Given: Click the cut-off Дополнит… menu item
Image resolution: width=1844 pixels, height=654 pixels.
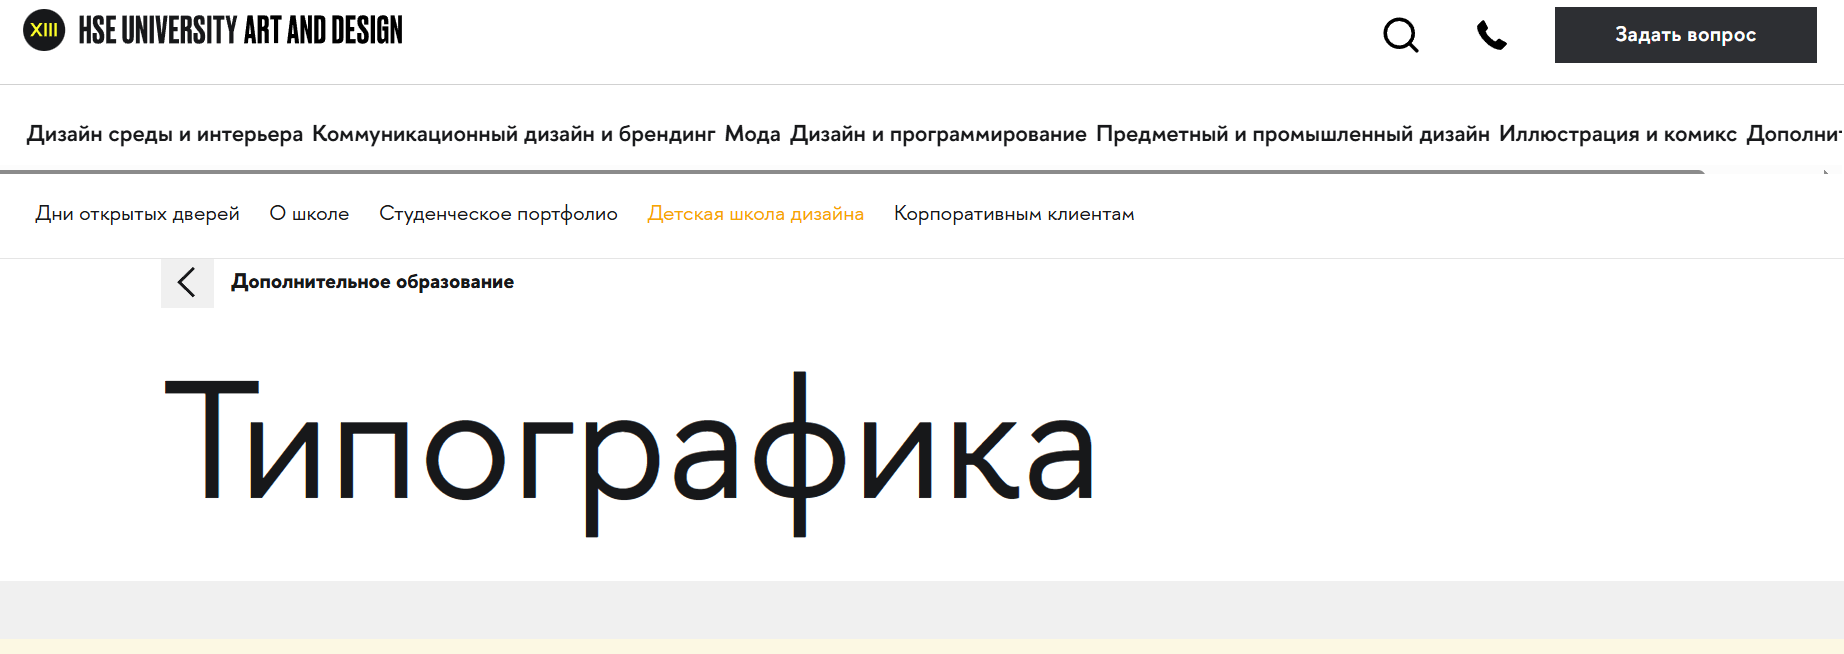Looking at the screenshot, I should [x=1794, y=134].
